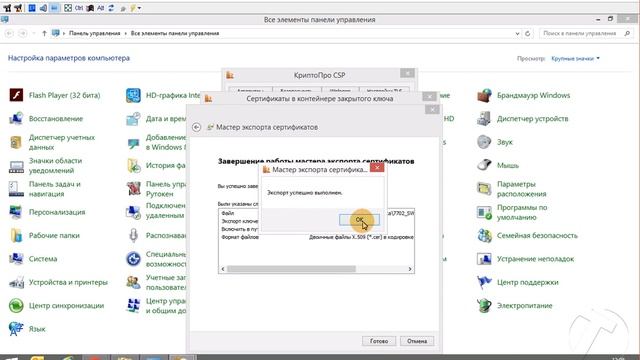
Task: Open the Распознавание речи microphone icon
Action: click(133, 236)
